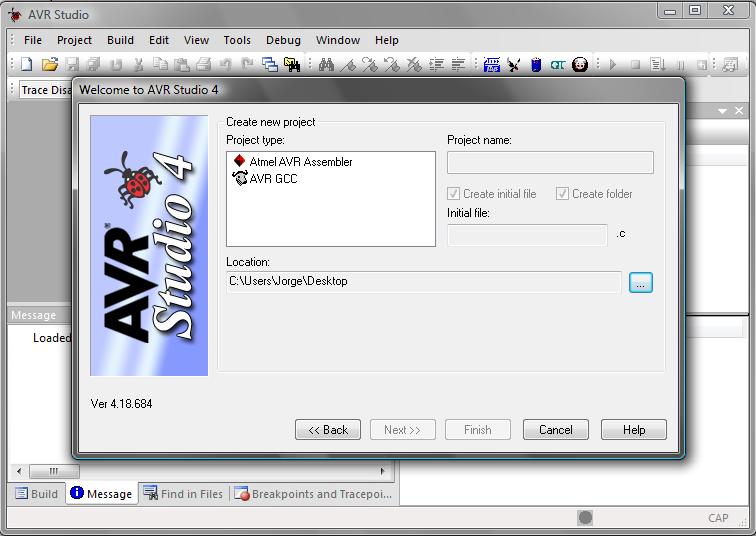Click the Message panel horizontal scrollbar

click(200, 471)
